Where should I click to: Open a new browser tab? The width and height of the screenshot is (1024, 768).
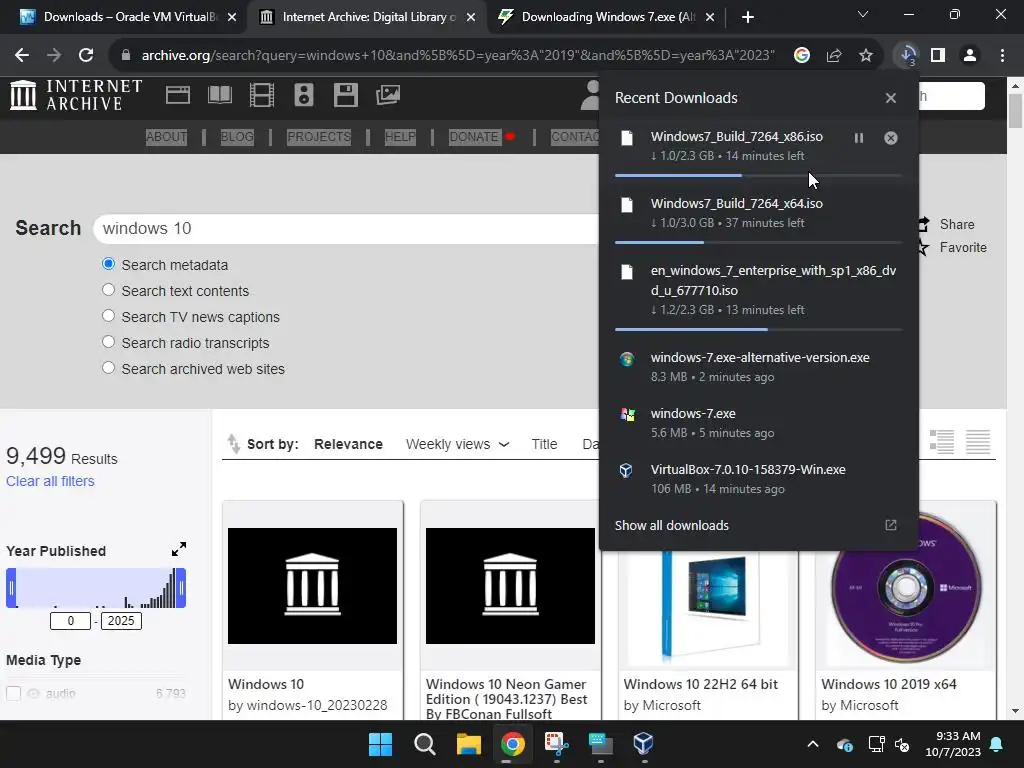748,17
